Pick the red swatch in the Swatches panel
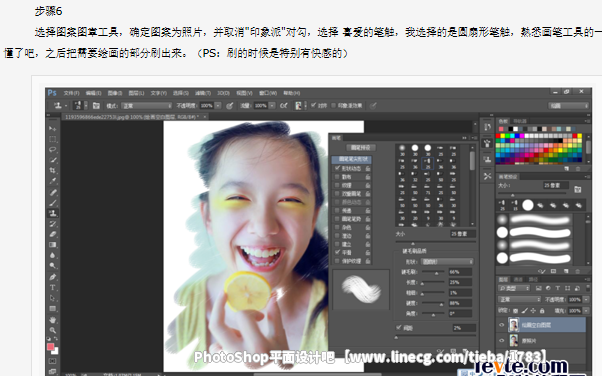The height and width of the screenshot is (376, 602). pos(498,136)
